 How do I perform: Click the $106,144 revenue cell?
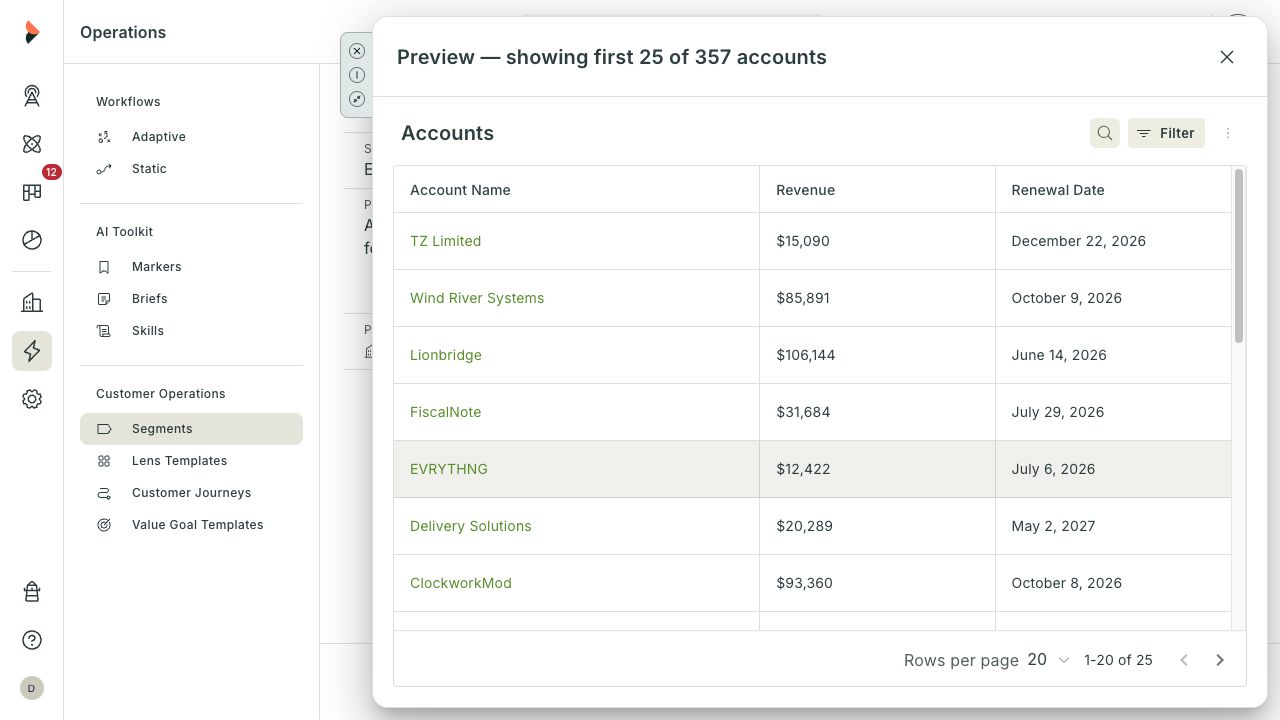tap(877, 355)
